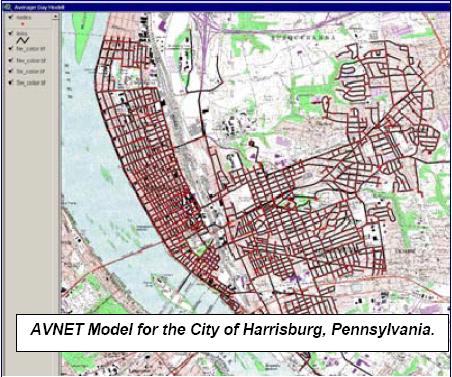452x377 pixels.
Task: Hide the first Sw_color.tif image layer
Action: coord(11,71)
